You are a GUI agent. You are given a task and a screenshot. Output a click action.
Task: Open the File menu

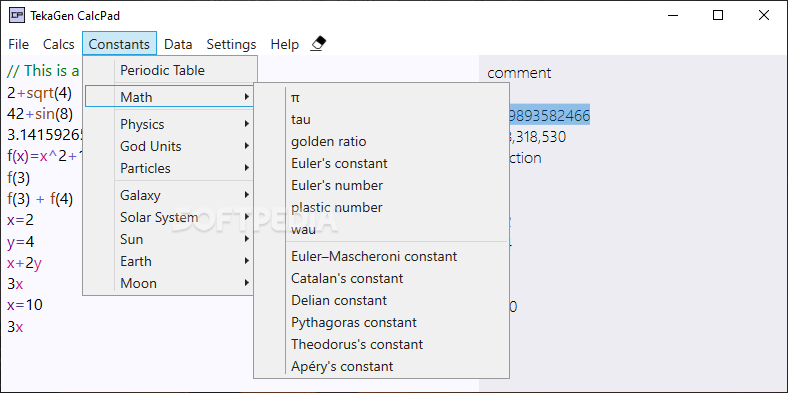coord(19,44)
